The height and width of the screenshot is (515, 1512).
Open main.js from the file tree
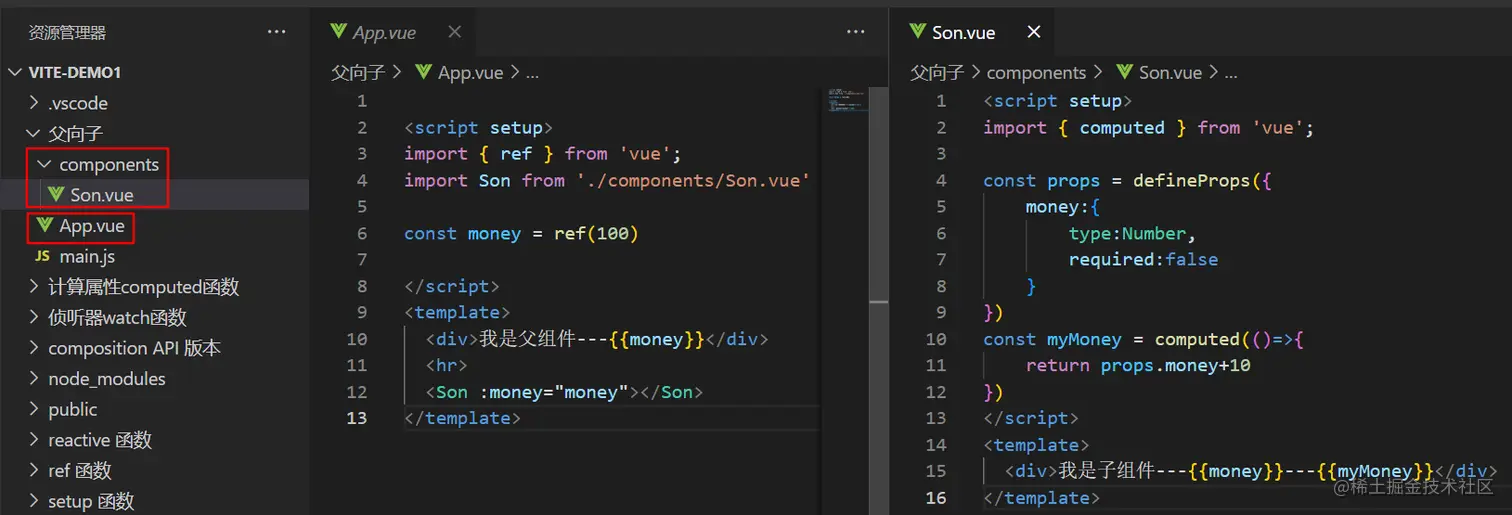coord(87,256)
